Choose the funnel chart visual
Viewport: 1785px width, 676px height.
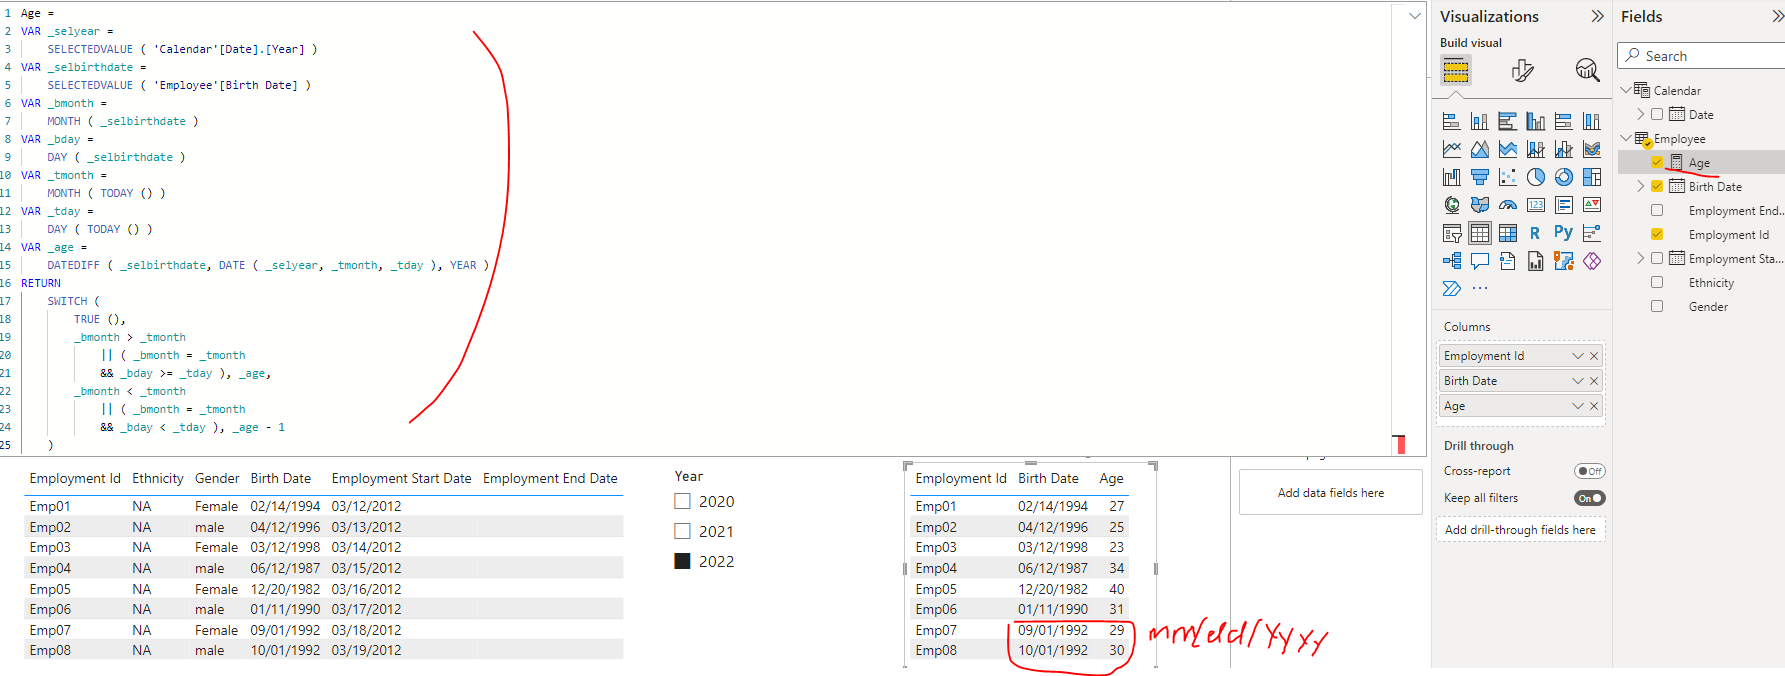pos(1480,177)
